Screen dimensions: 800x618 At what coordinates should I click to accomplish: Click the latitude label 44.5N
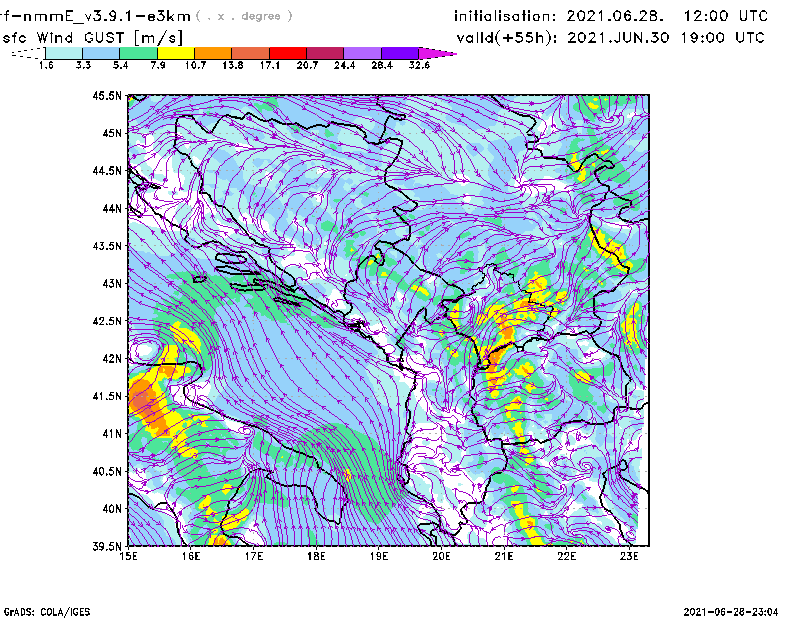point(107,170)
